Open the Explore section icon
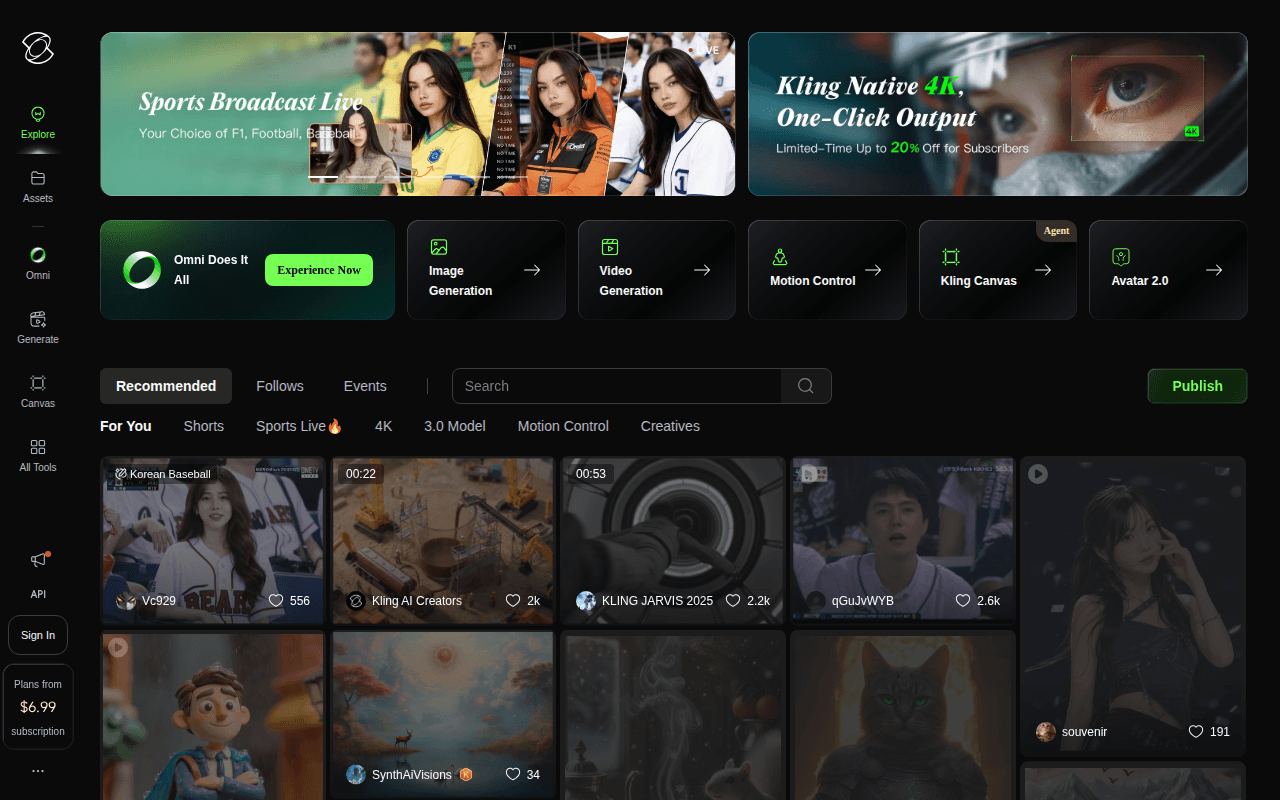Screen dimensions: 1280x800 pyautogui.click(x=38, y=114)
